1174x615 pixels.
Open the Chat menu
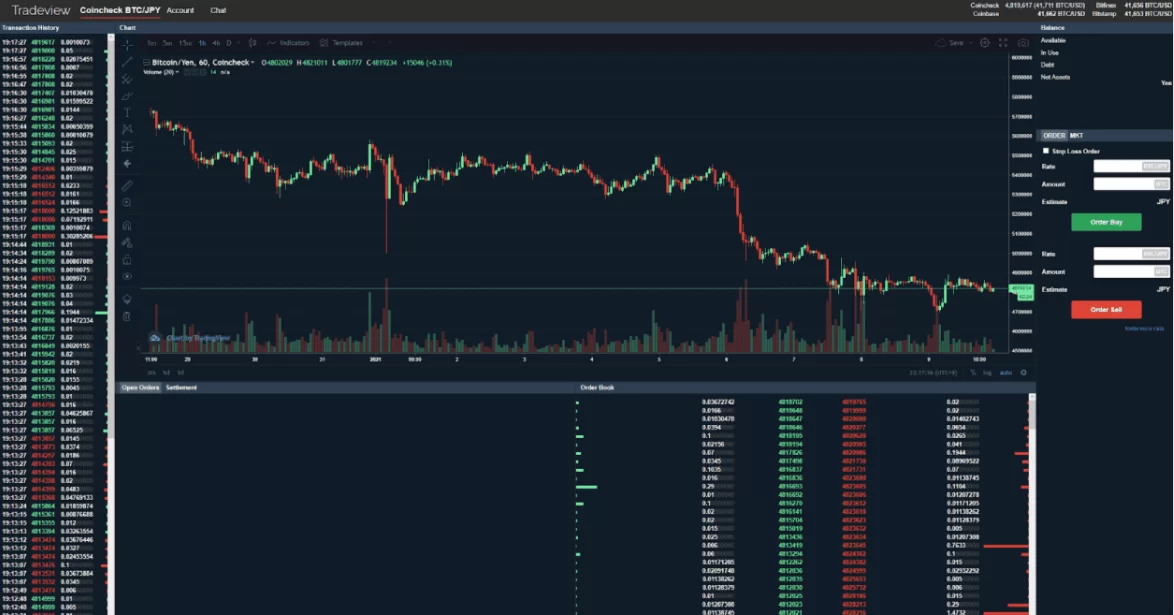click(x=216, y=11)
